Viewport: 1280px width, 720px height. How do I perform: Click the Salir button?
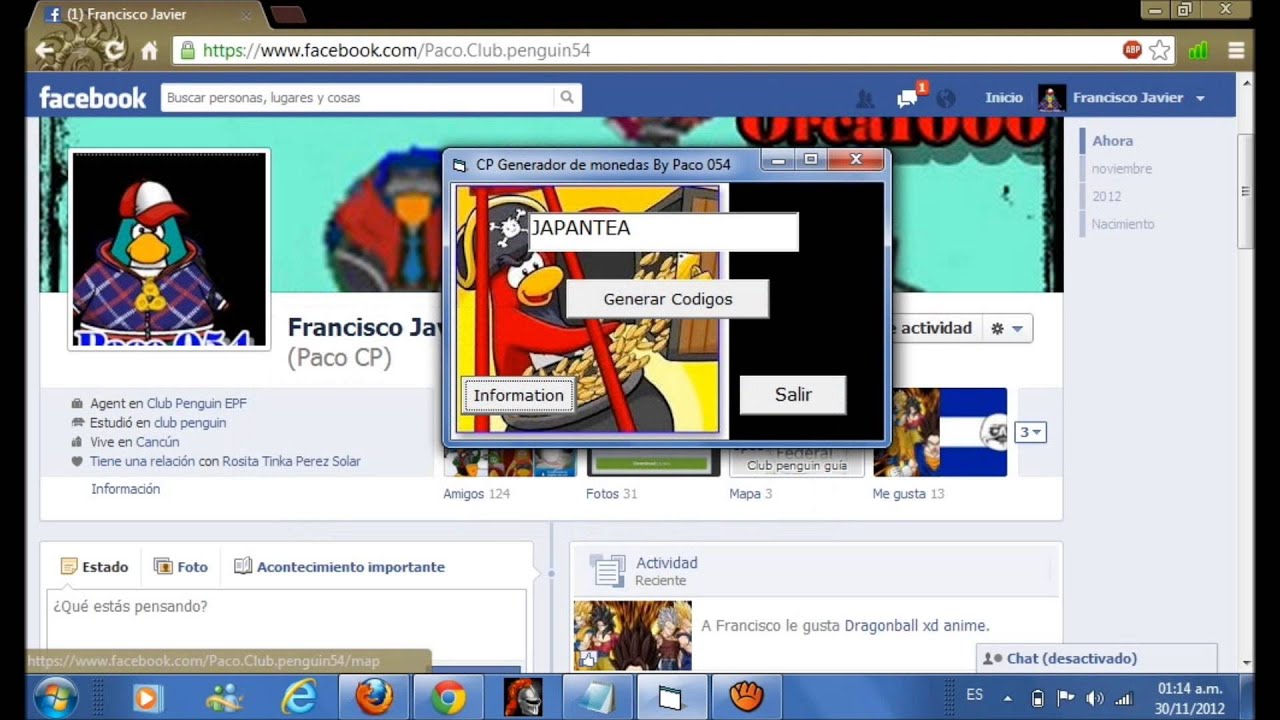point(793,395)
